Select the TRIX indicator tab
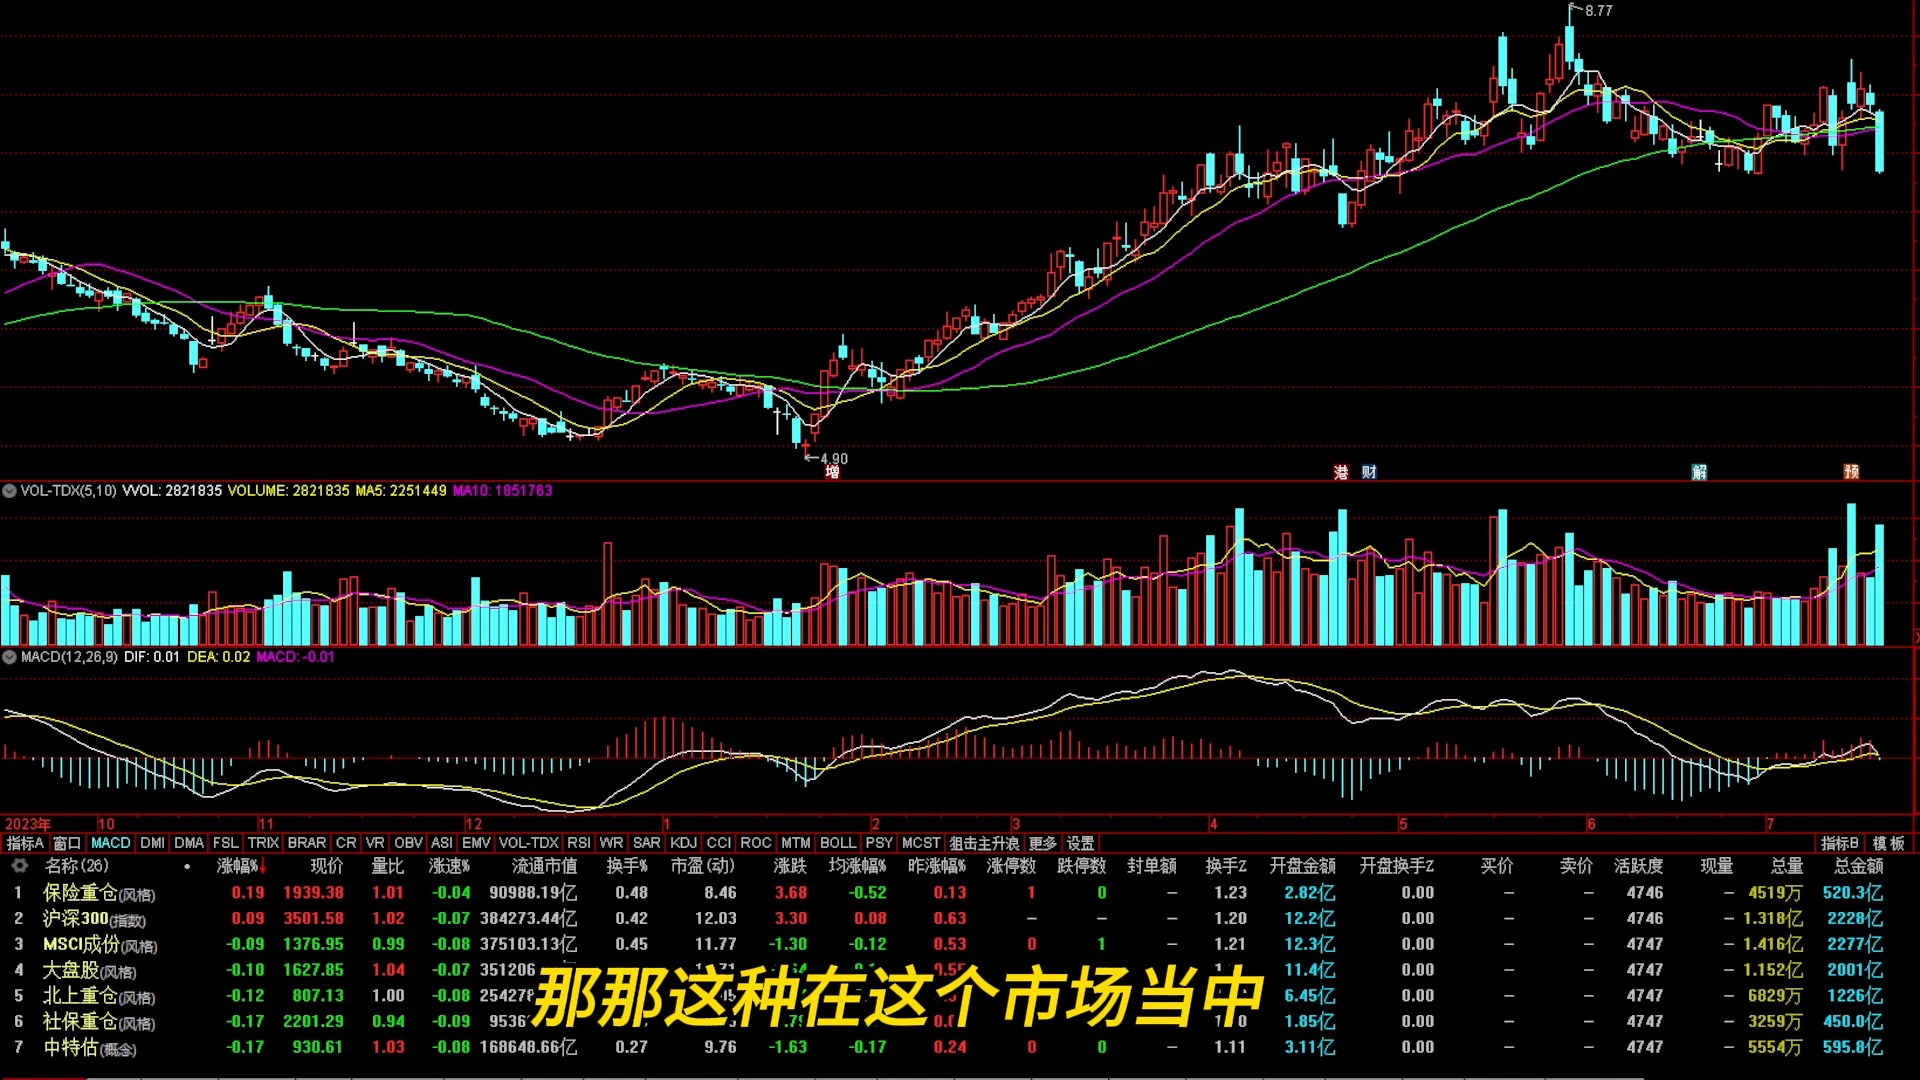Viewport: 1920px width, 1080px height. 263,843
